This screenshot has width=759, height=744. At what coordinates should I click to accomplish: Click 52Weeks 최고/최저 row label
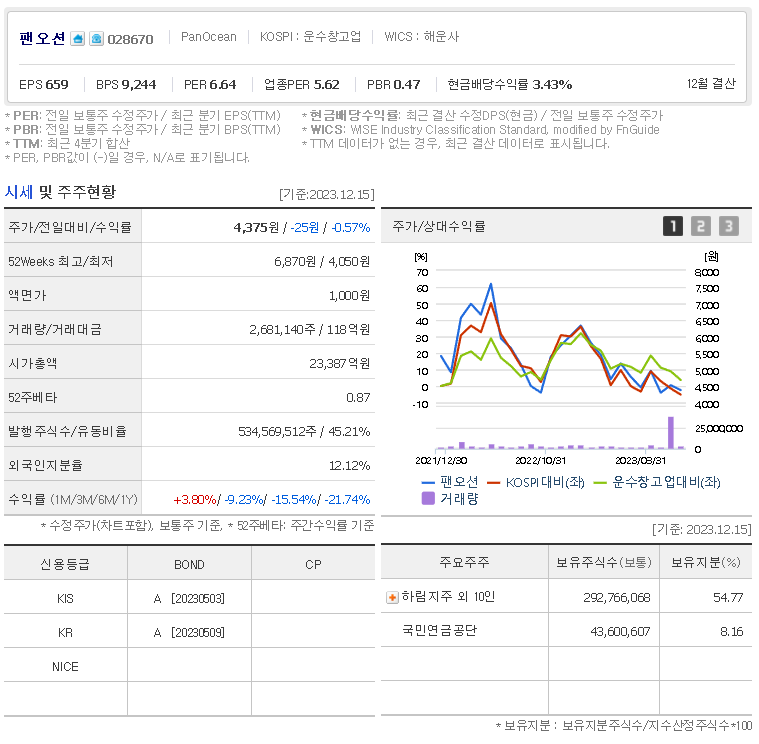[61, 261]
